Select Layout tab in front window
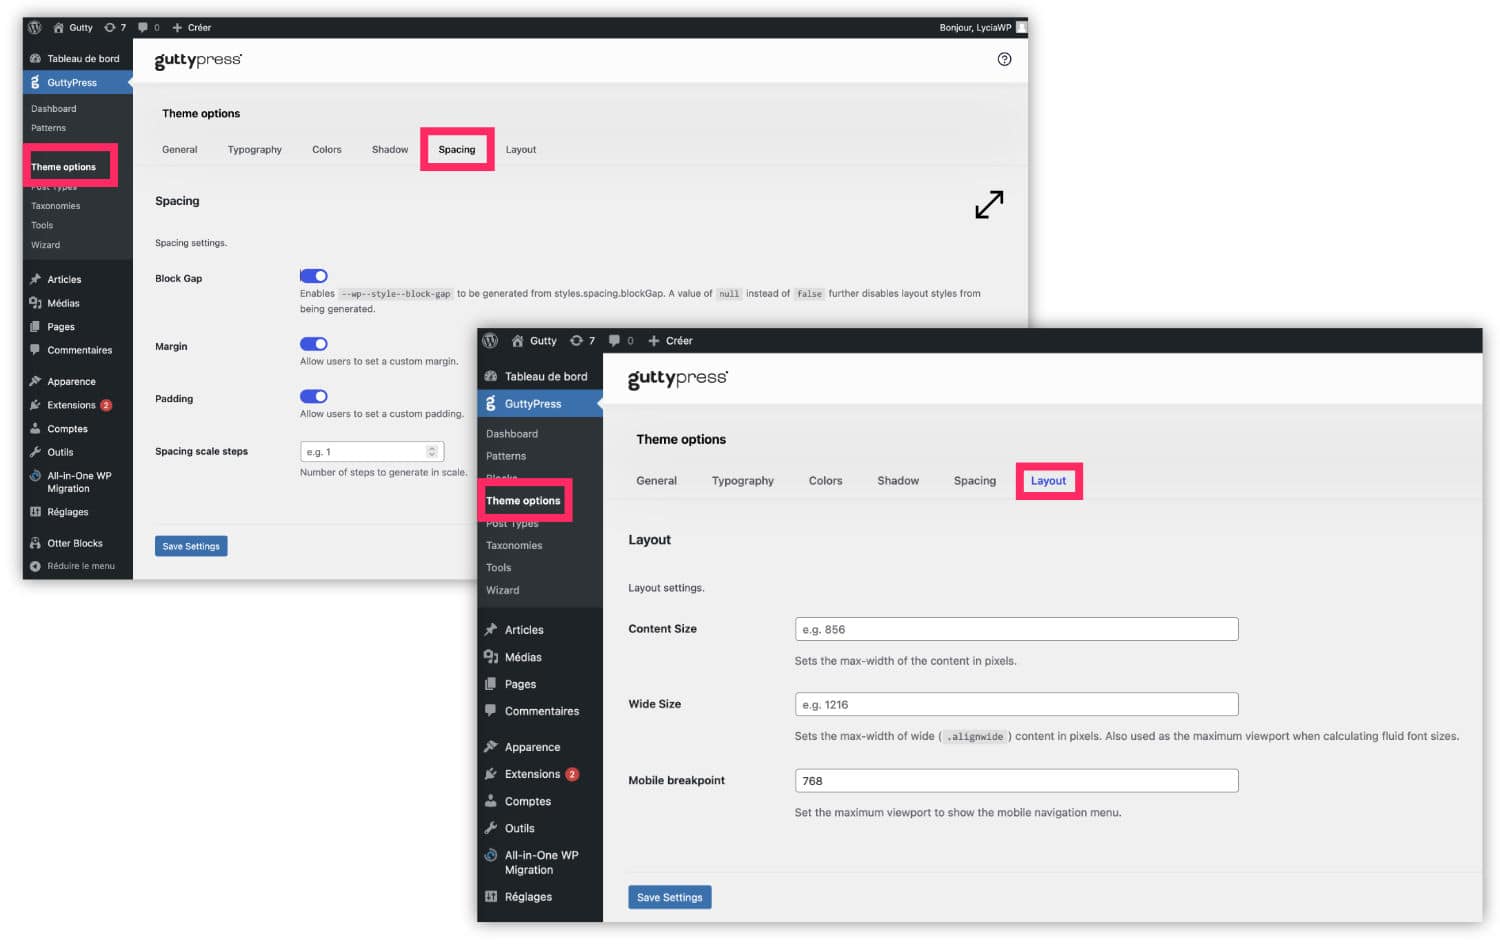 point(1049,481)
